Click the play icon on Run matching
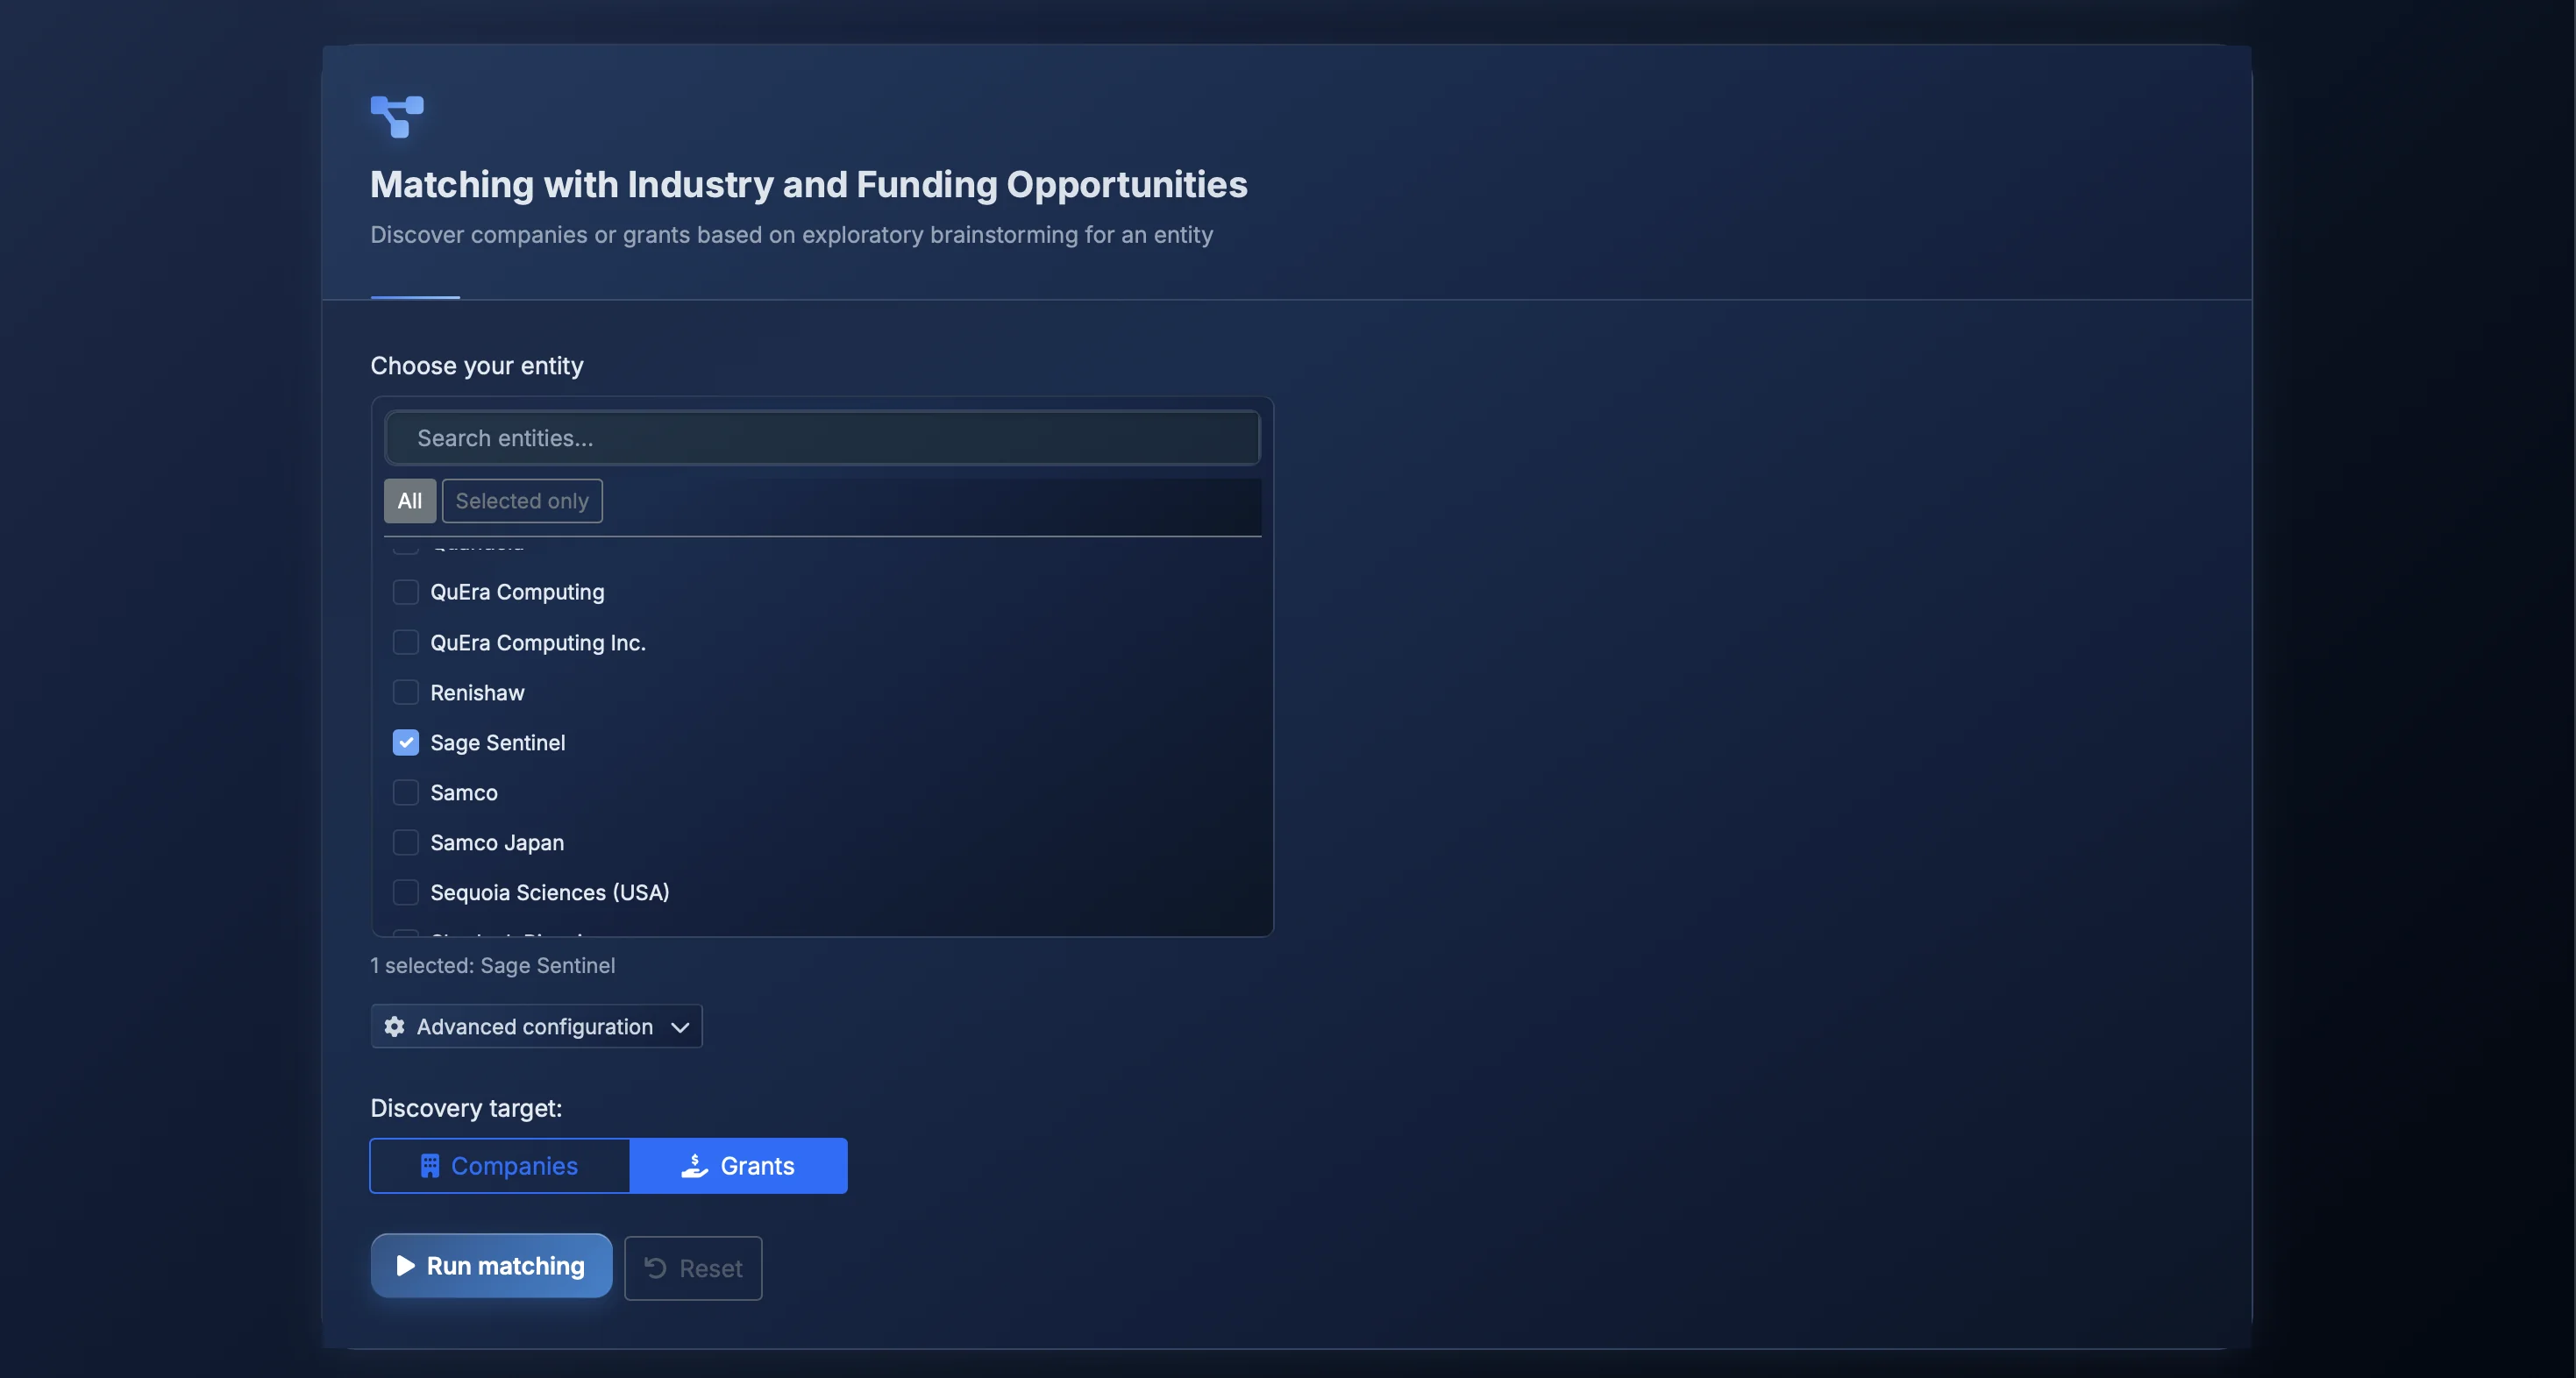The width and height of the screenshot is (2576, 1378). pyautogui.click(x=405, y=1266)
